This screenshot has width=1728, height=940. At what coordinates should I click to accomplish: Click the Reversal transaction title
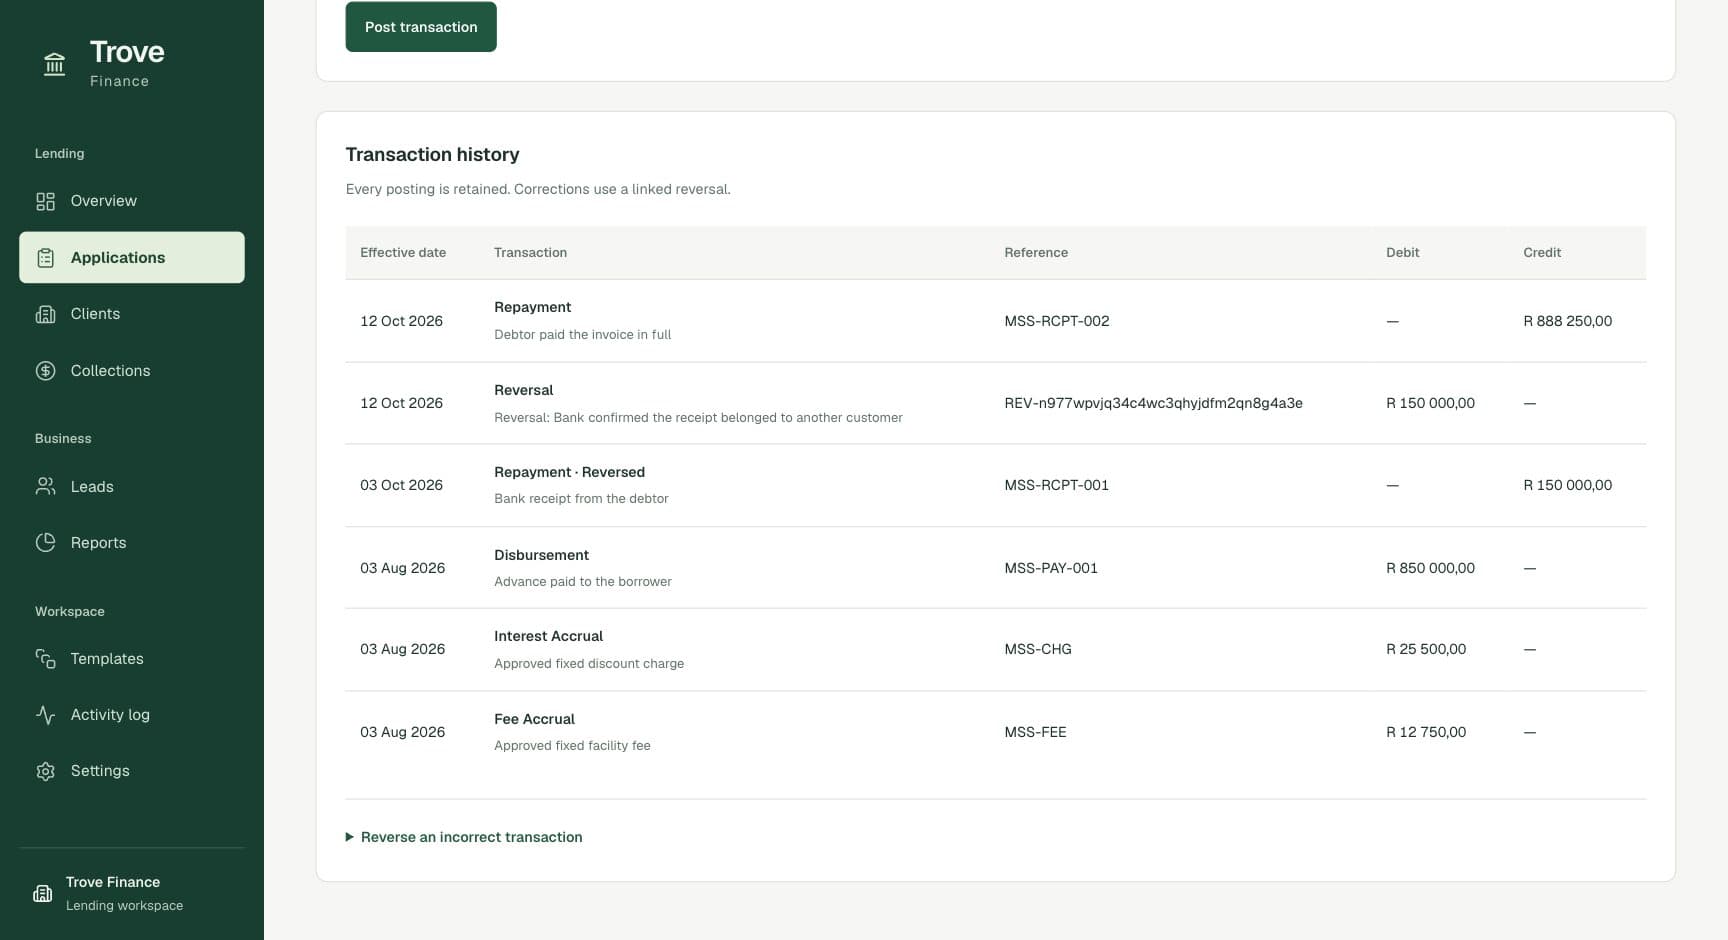coord(523,390)
